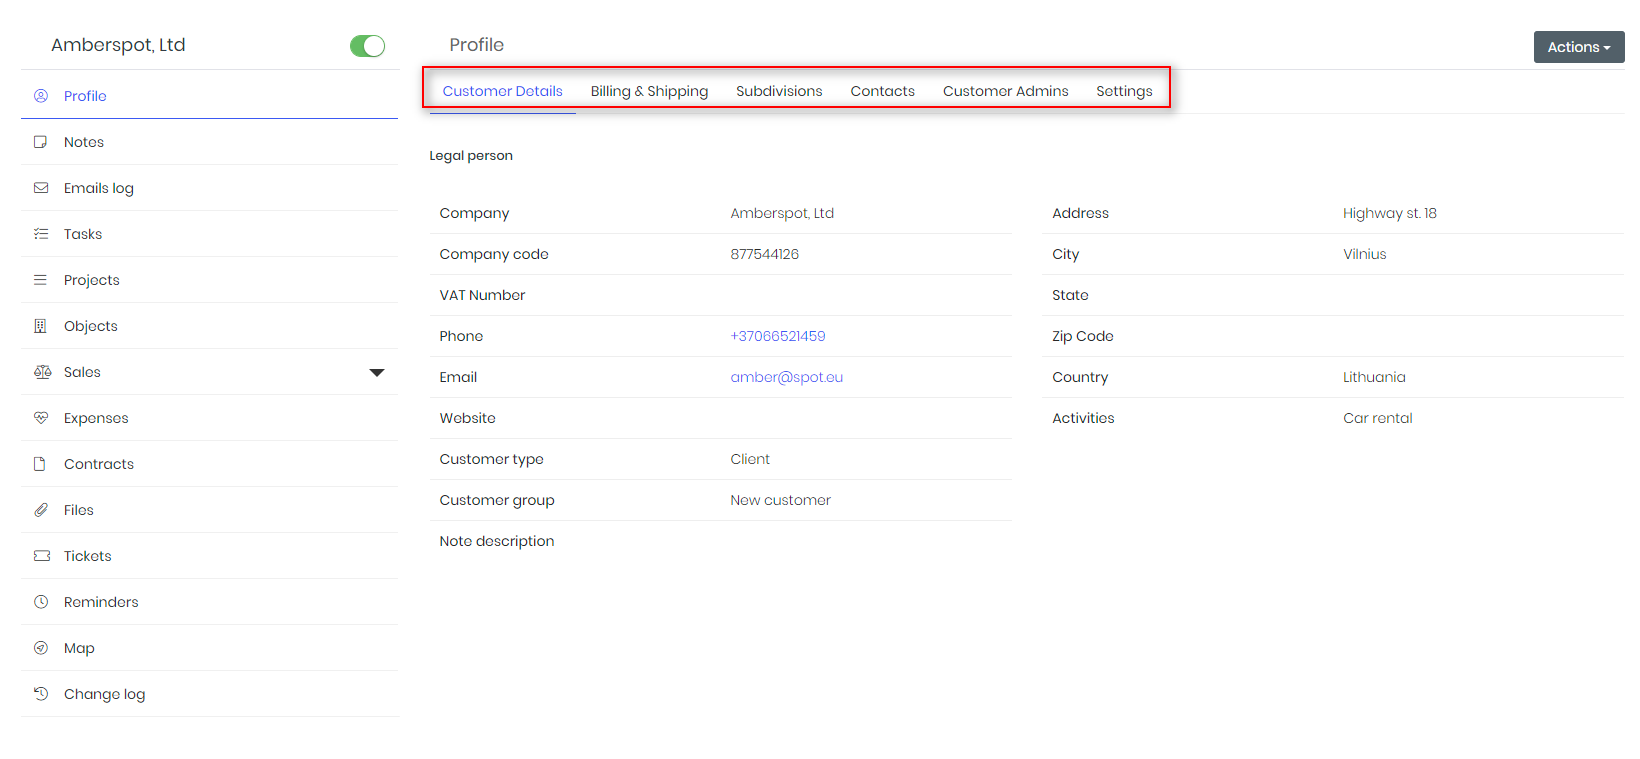The image size is (1640, 759).
Task: Click the Emails log envelope icon
Action: [x=41, y=188]
